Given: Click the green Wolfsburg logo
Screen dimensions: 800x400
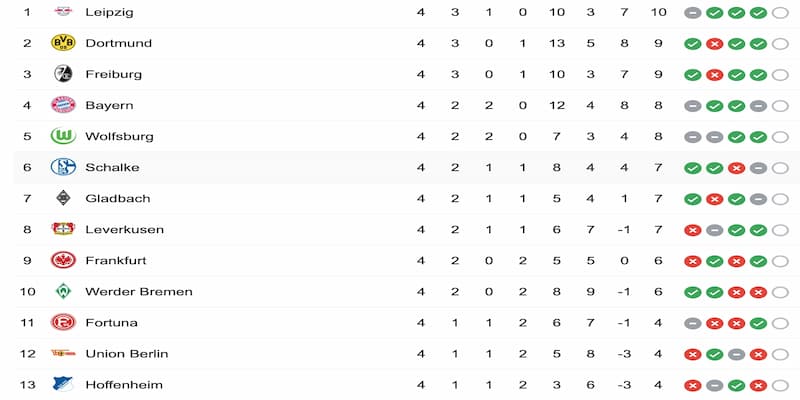Looking at the screenshot, I should click(63, 136).
